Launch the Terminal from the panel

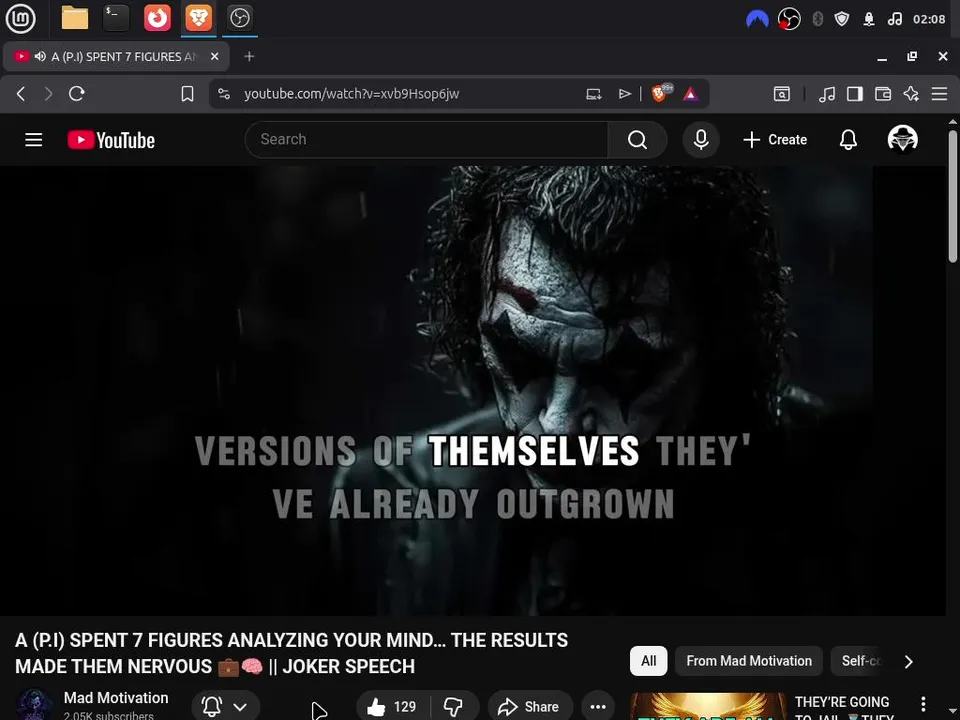[x=116, y=18]
